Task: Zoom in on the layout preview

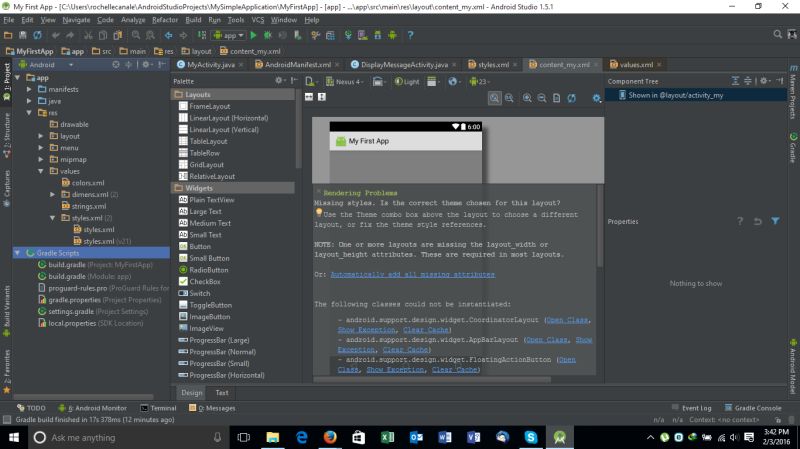Action: 527,98
